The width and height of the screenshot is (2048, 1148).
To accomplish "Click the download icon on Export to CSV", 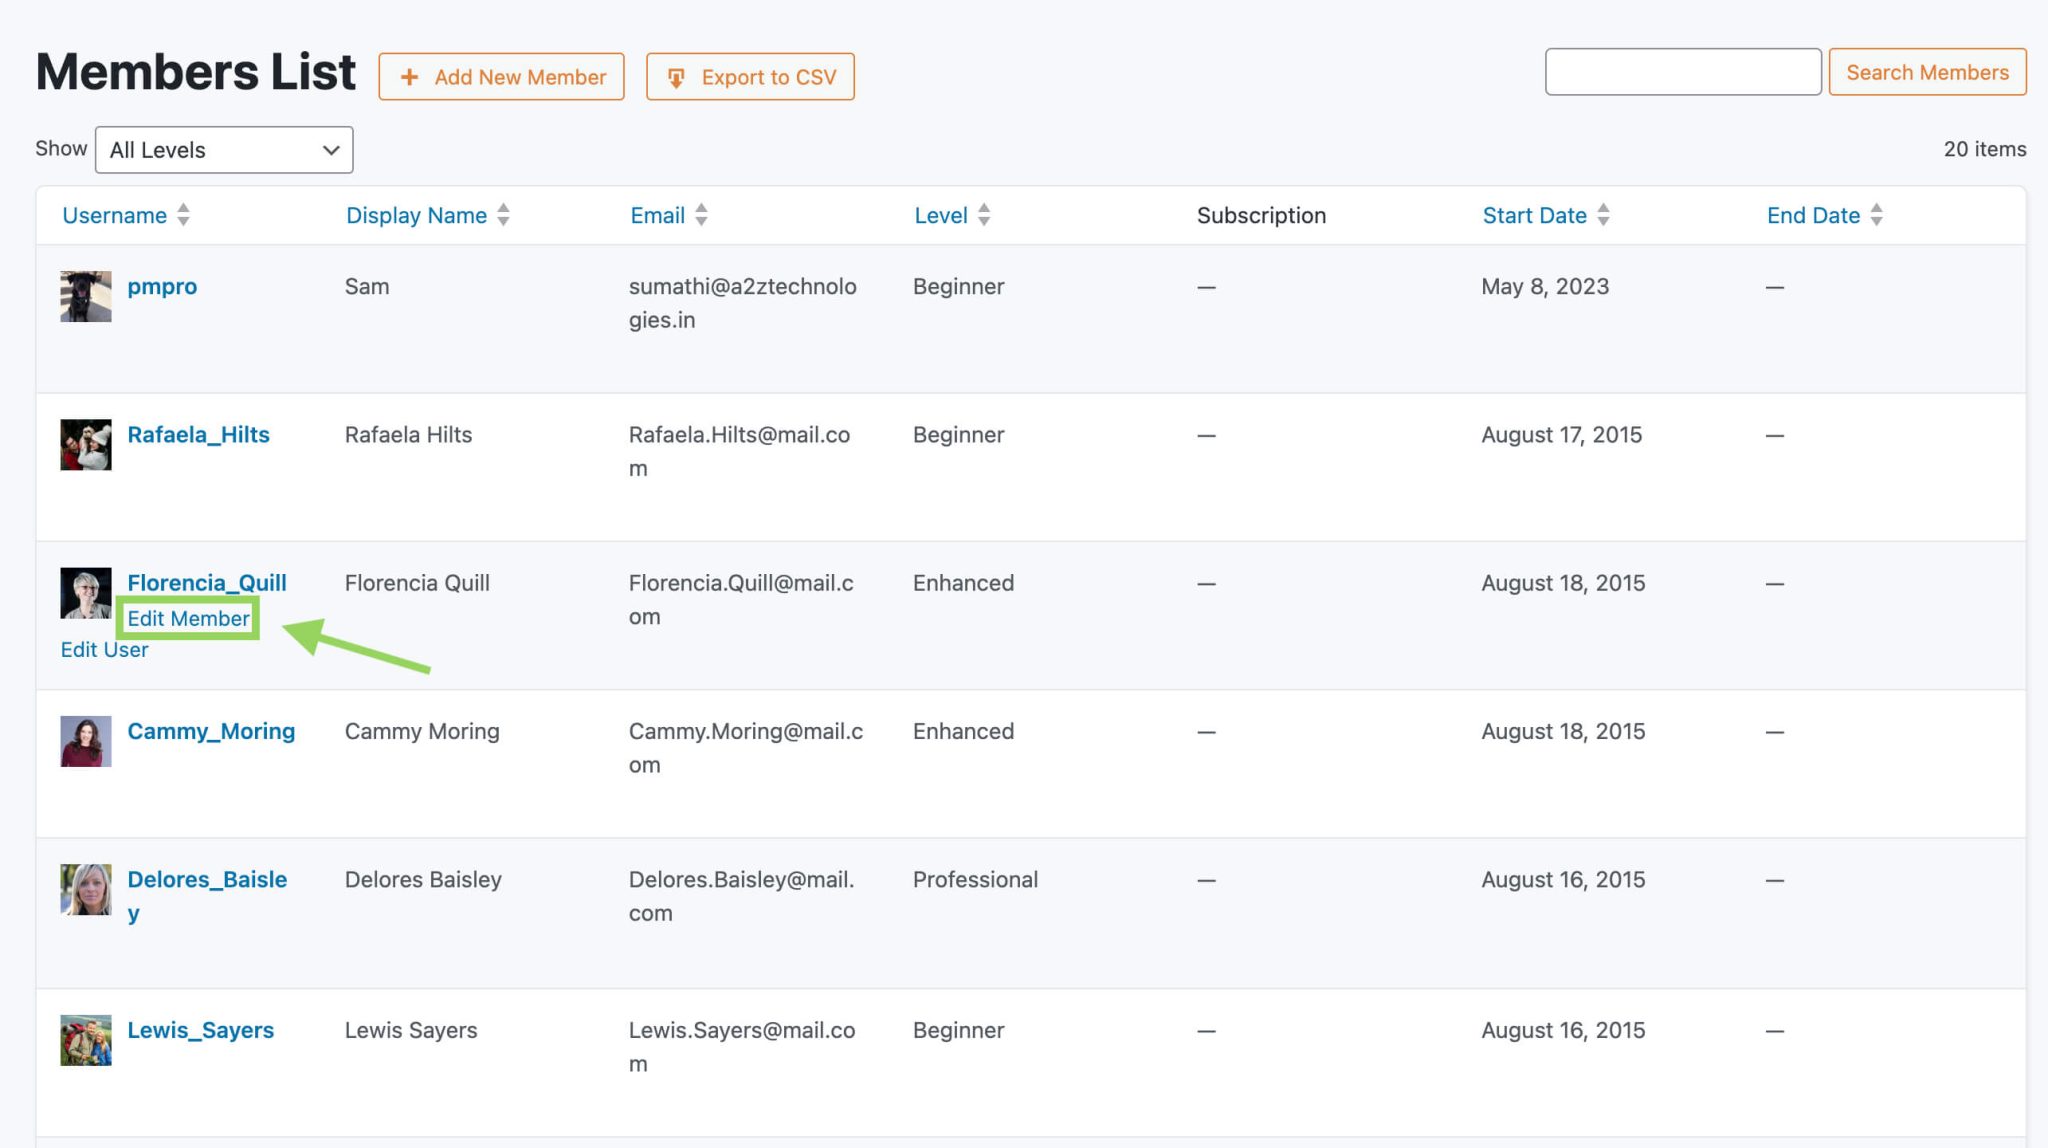I will click(x=676, y=77).
